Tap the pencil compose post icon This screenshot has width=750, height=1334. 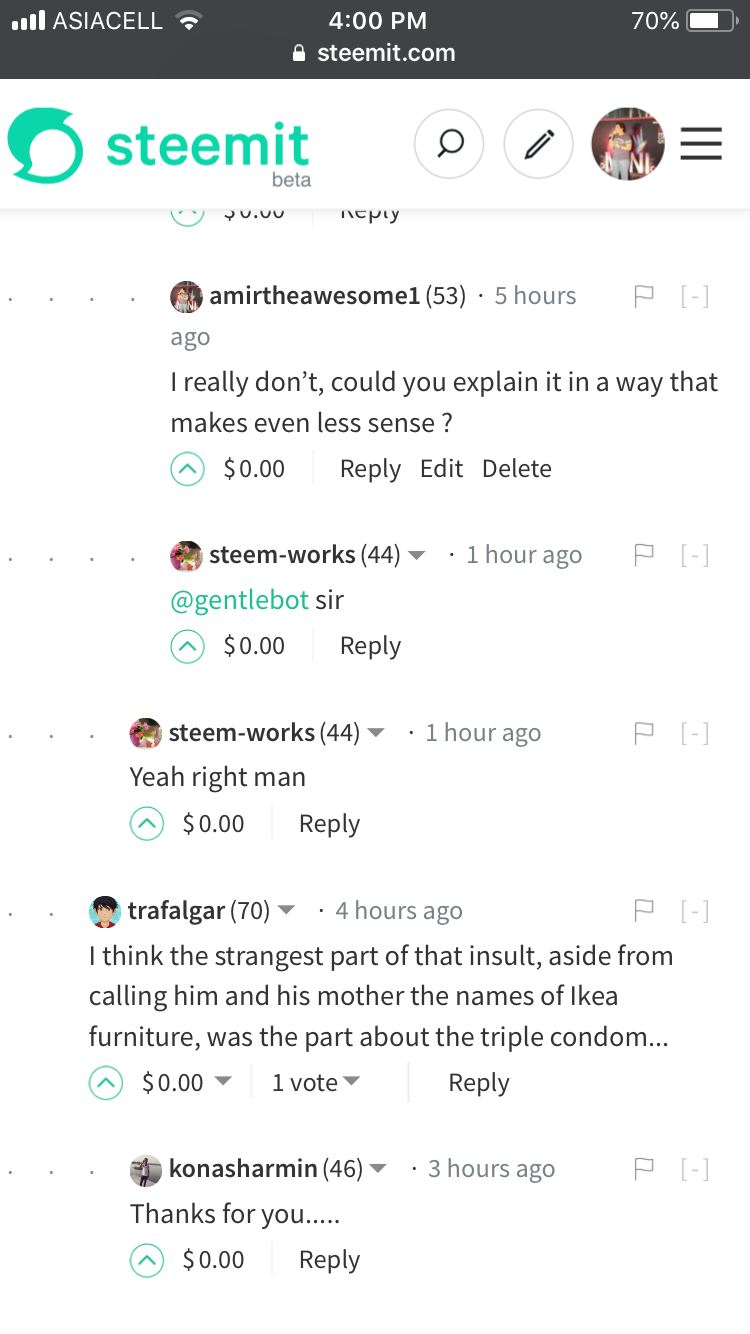[538, 145]
